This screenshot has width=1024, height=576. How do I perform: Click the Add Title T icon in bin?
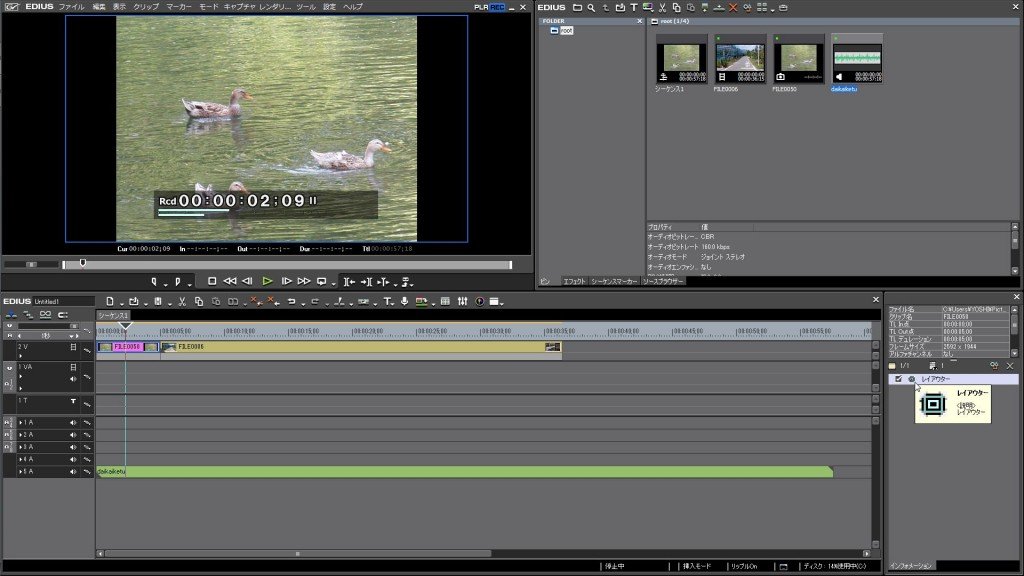point(633,8)
